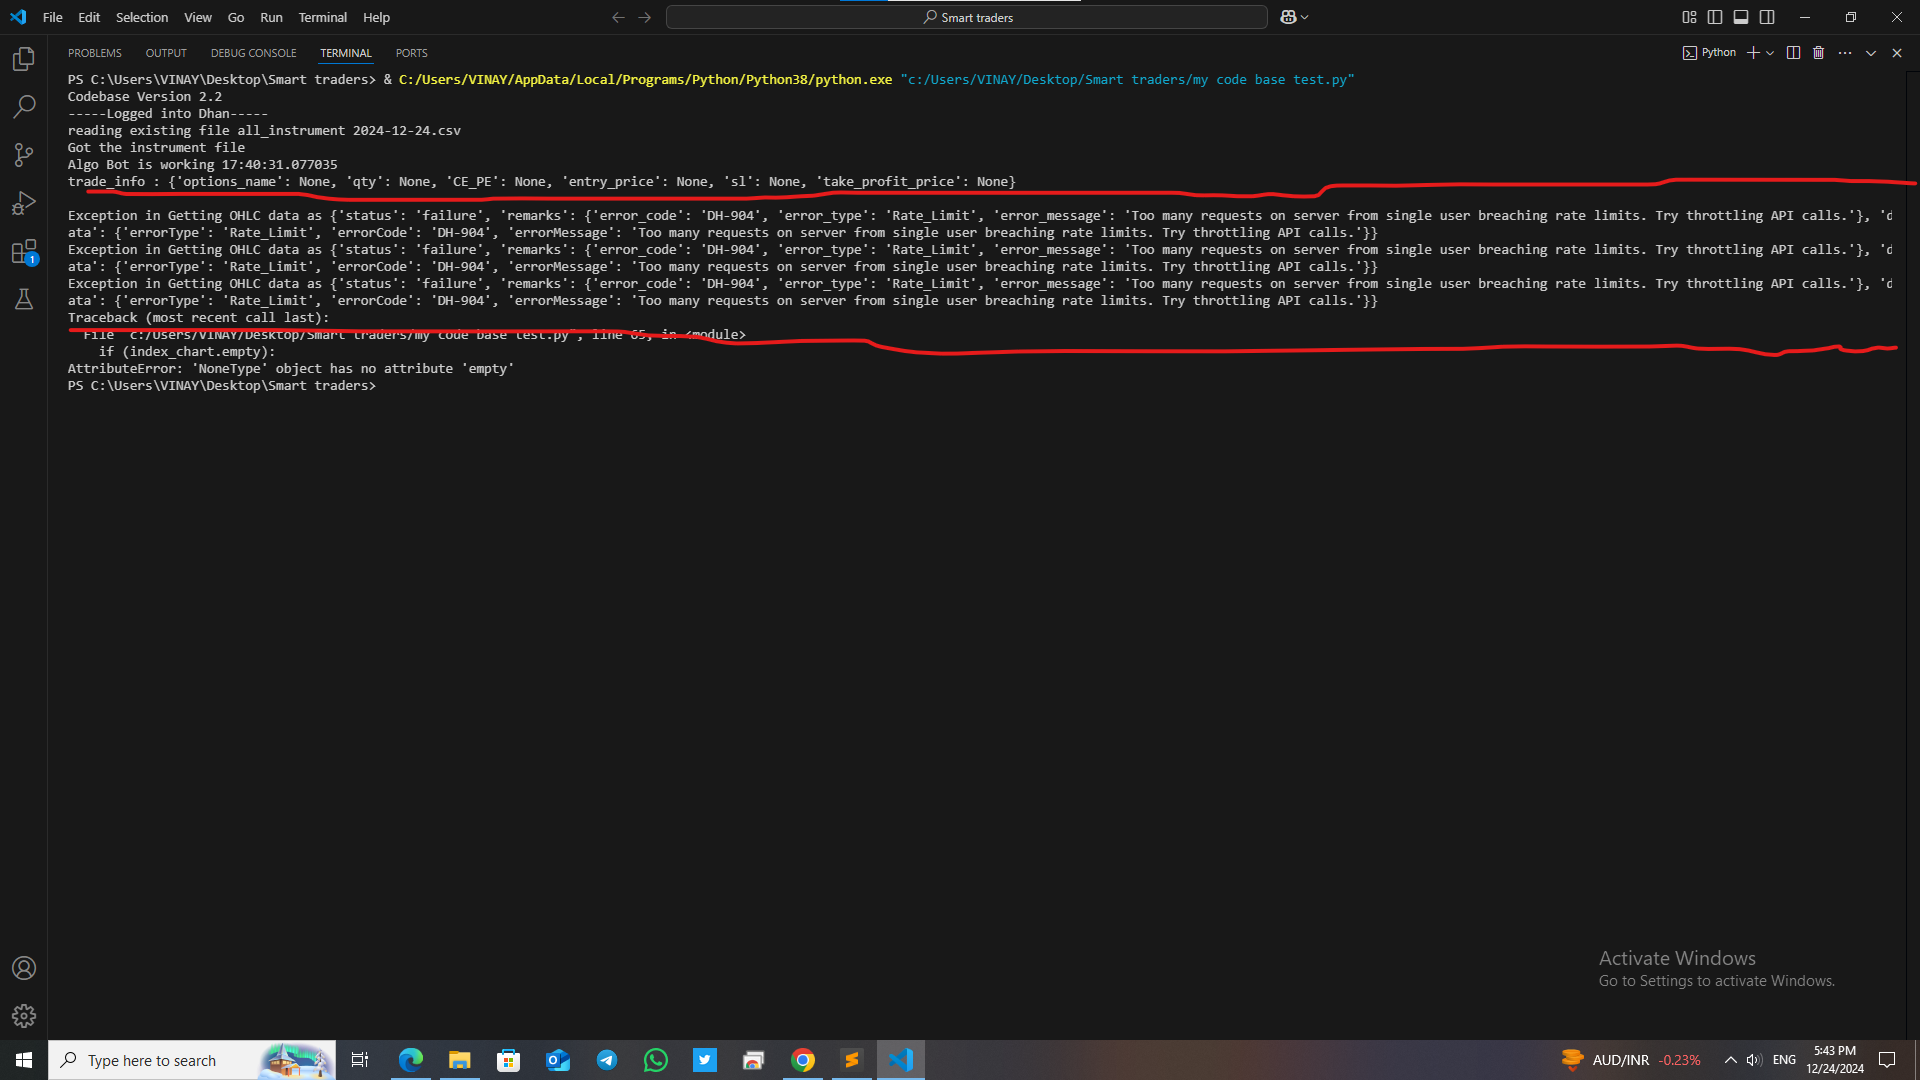
Task: Open the Help menu
Action: (377, 17)
